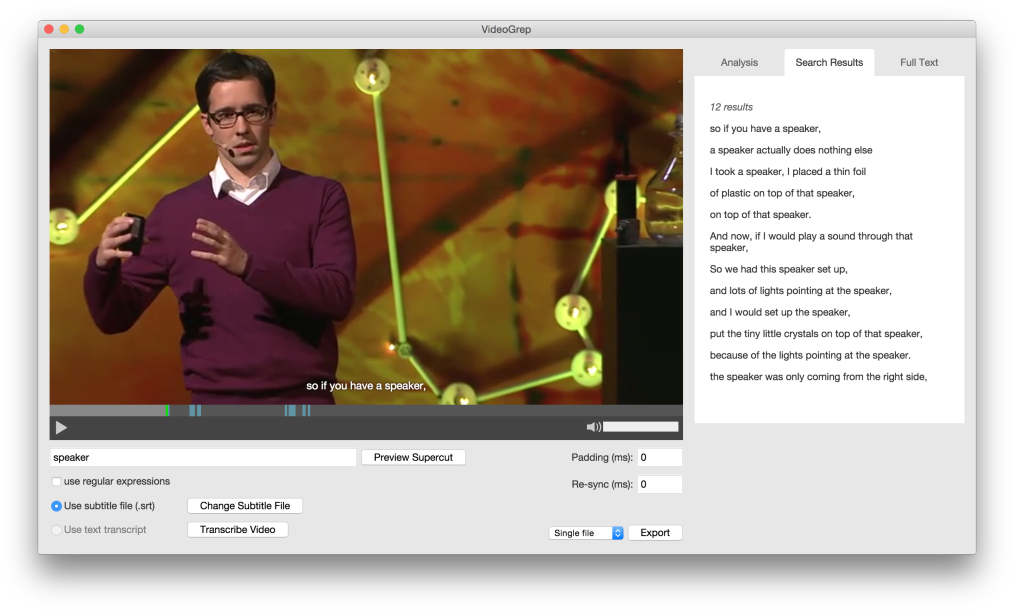Screen dimensions: 1013x611
Task: Select 'Use text transcript' radio option
Action: click(56, 530)
